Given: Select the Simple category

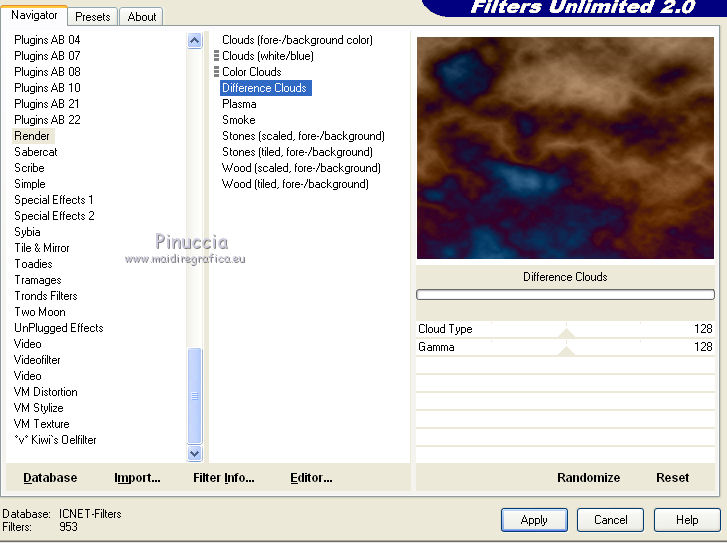Looking at the screenshot, I should point(30,184).
